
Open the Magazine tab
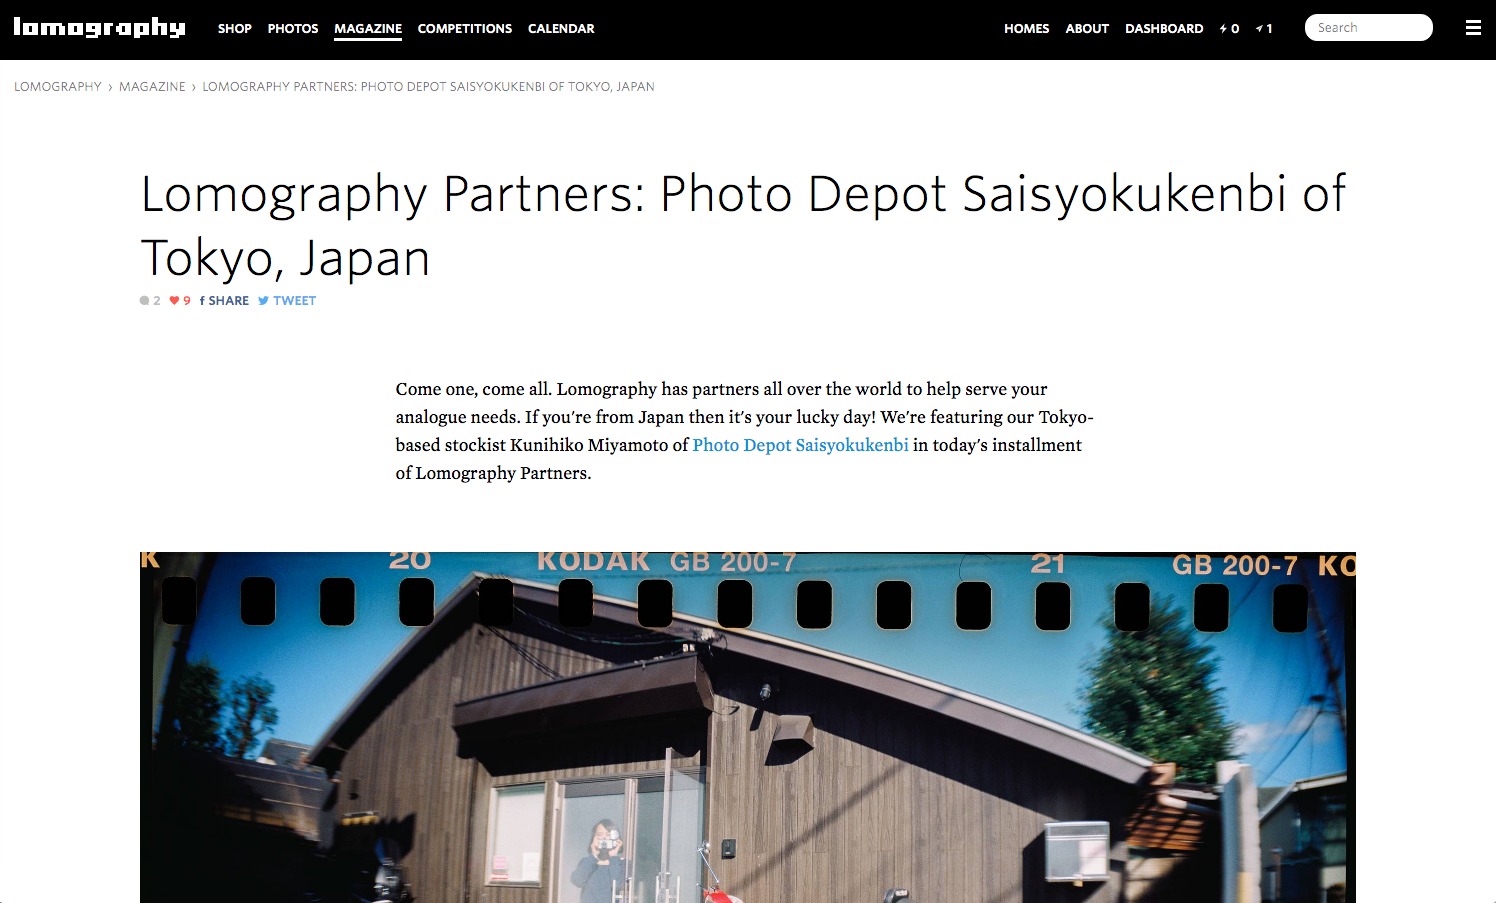click(x=368, y=29)
